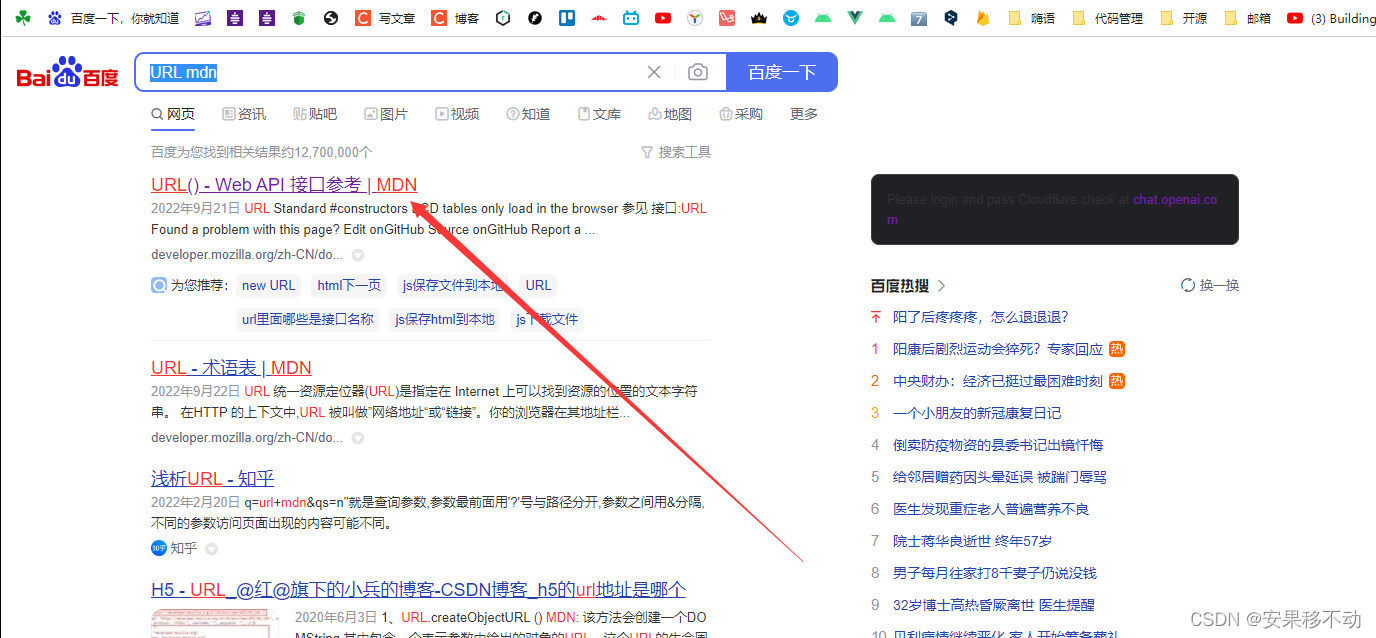The image size is (1376, 638).
Task: Open the (3) Building YouTube bookmark
Action: click(1331, 18)
